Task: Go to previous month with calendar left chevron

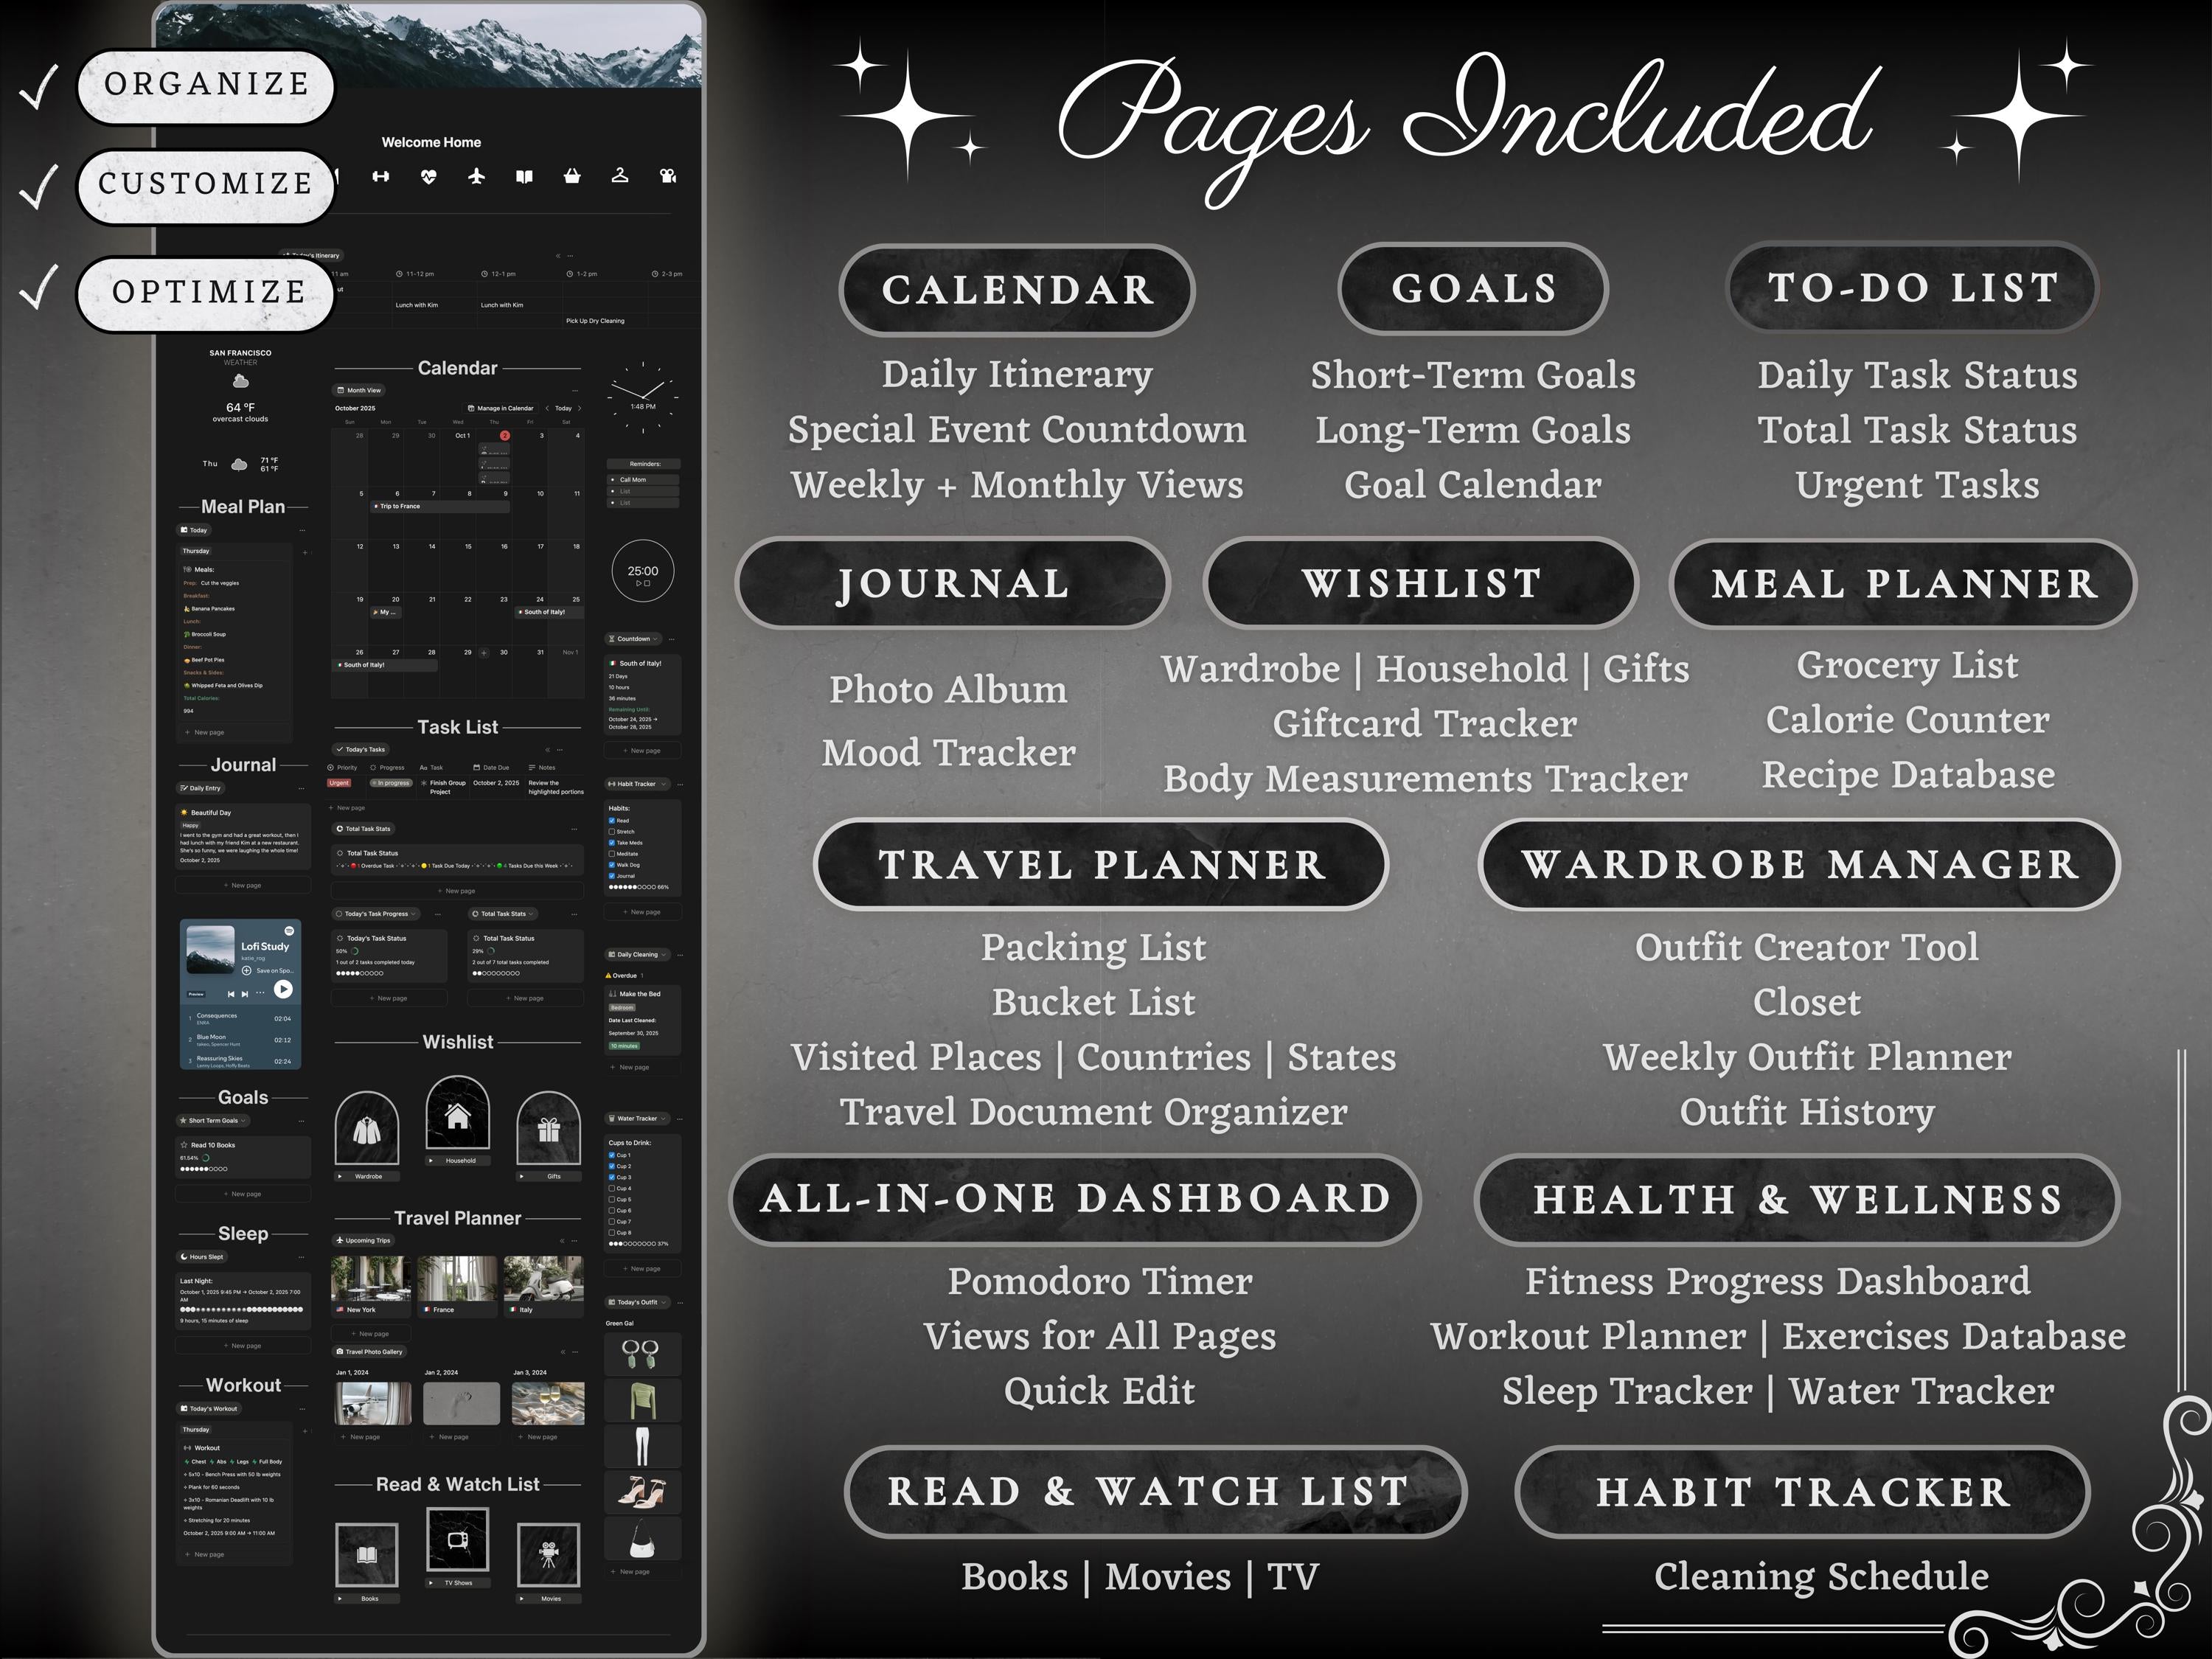Action: (x=547, y=408)
